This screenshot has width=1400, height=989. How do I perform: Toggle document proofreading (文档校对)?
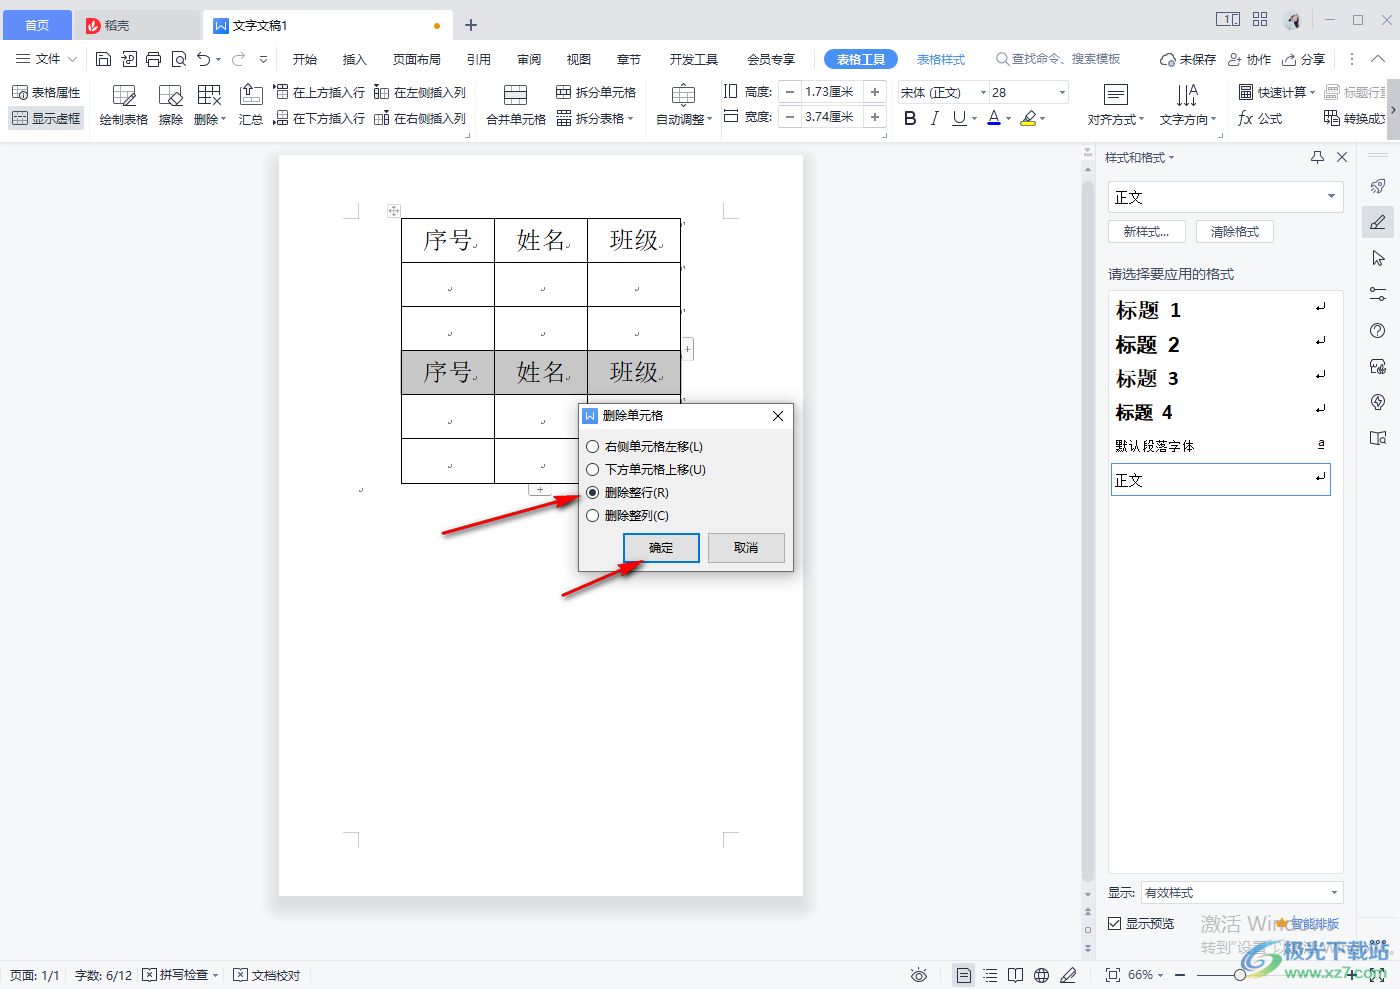point(267,975)
